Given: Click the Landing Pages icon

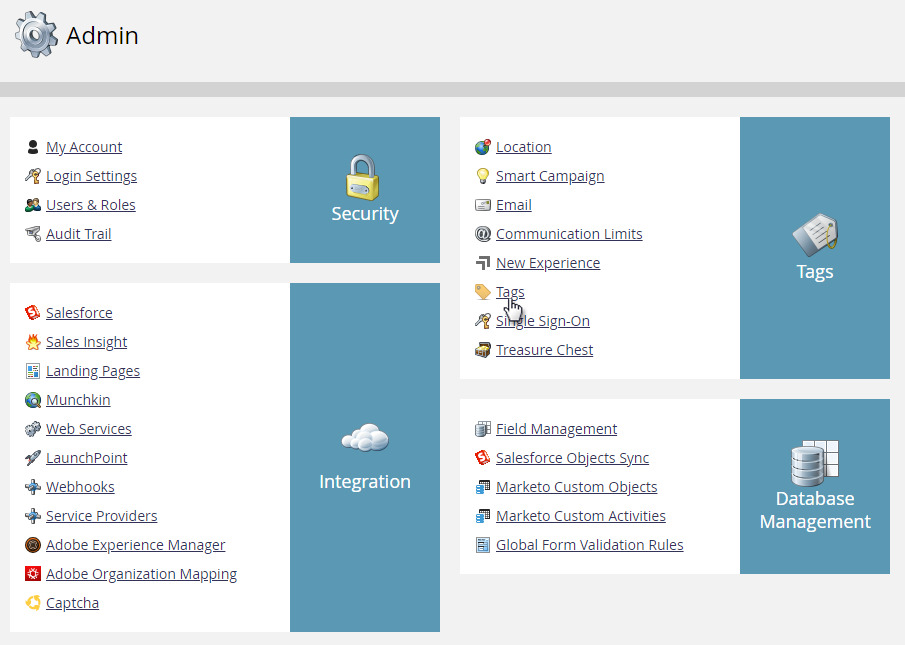Looking at the screenshot, I should coord(33,371).
